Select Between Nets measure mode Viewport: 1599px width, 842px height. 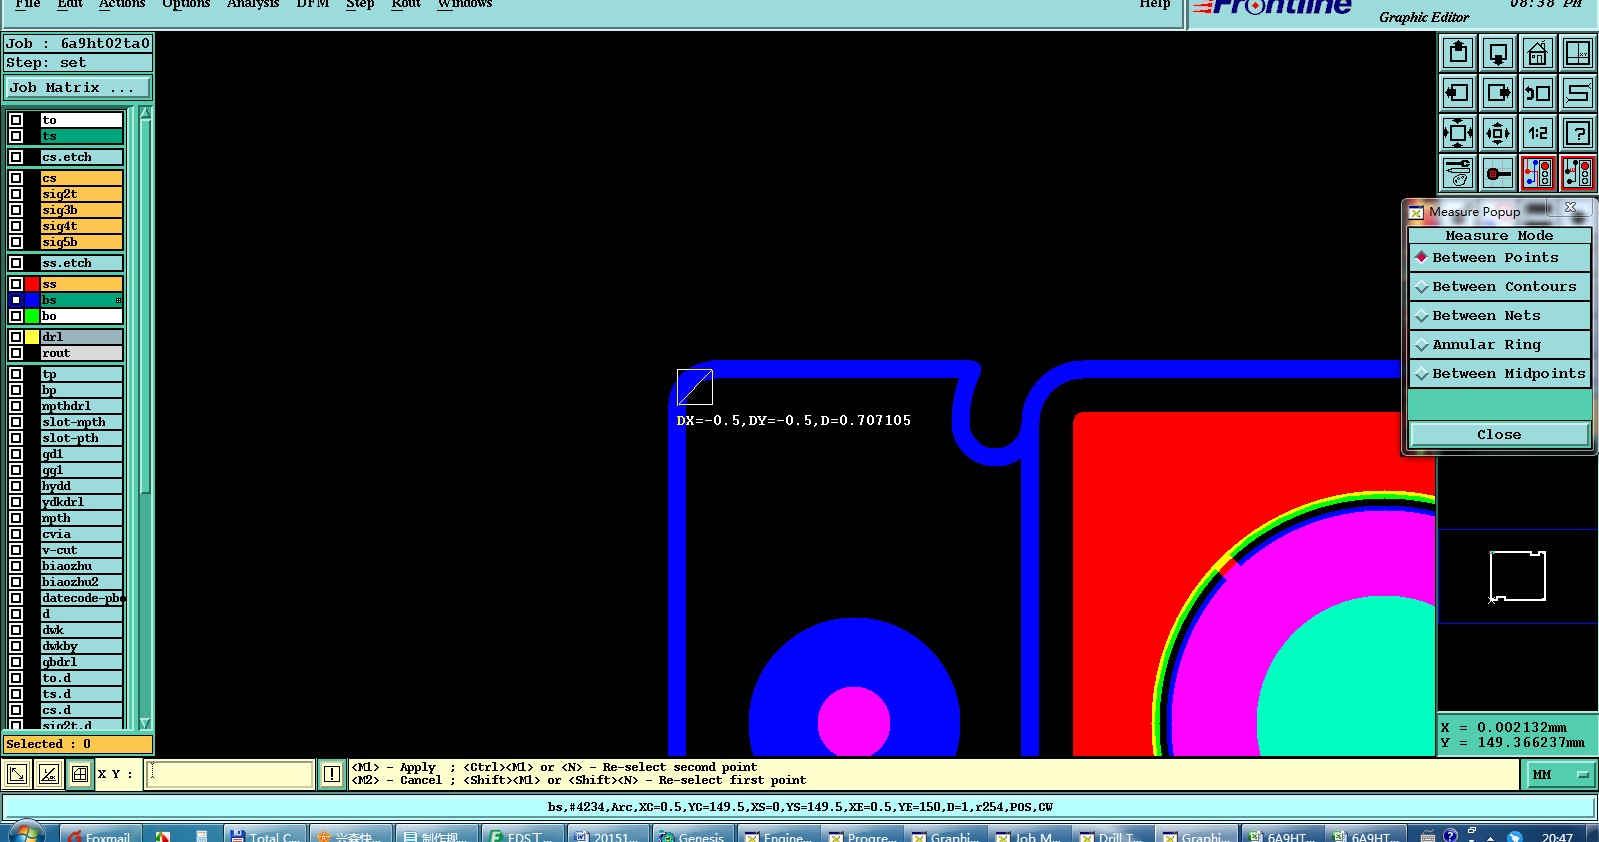pyautogui.click(x=1499, y=315)
